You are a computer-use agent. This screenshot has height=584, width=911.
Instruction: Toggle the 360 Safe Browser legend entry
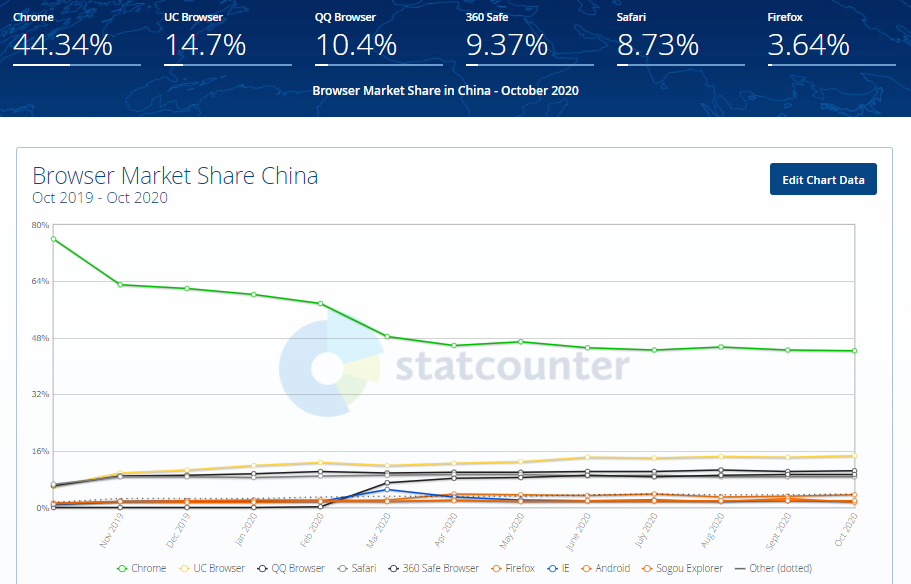(434, 568)
